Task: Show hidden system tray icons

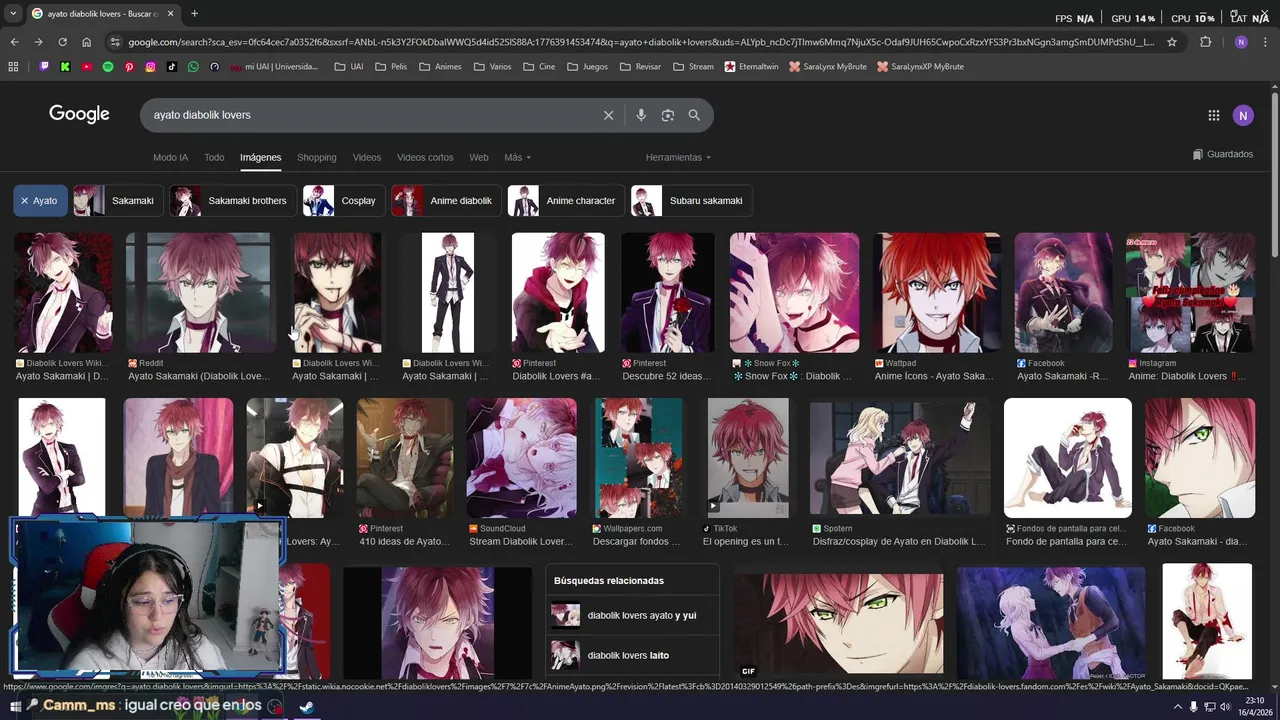Action: (x=1177, y=707)
